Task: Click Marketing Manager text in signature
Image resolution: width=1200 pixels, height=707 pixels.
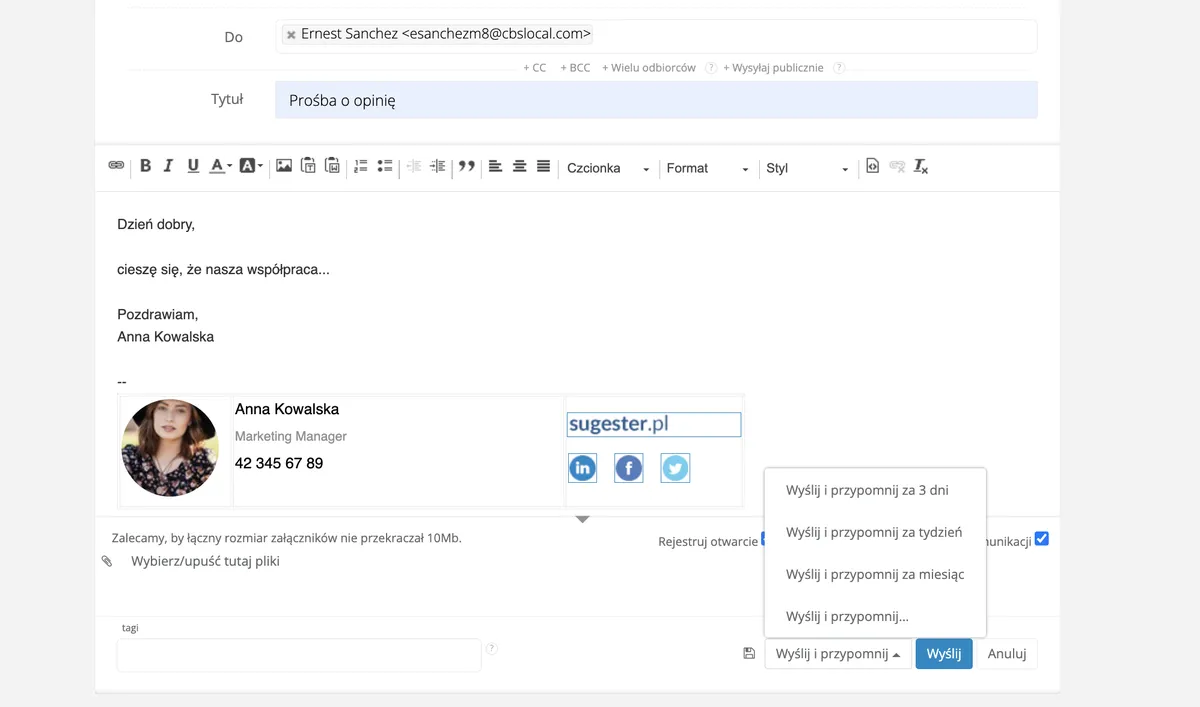Action: click(x=291, y=436)
